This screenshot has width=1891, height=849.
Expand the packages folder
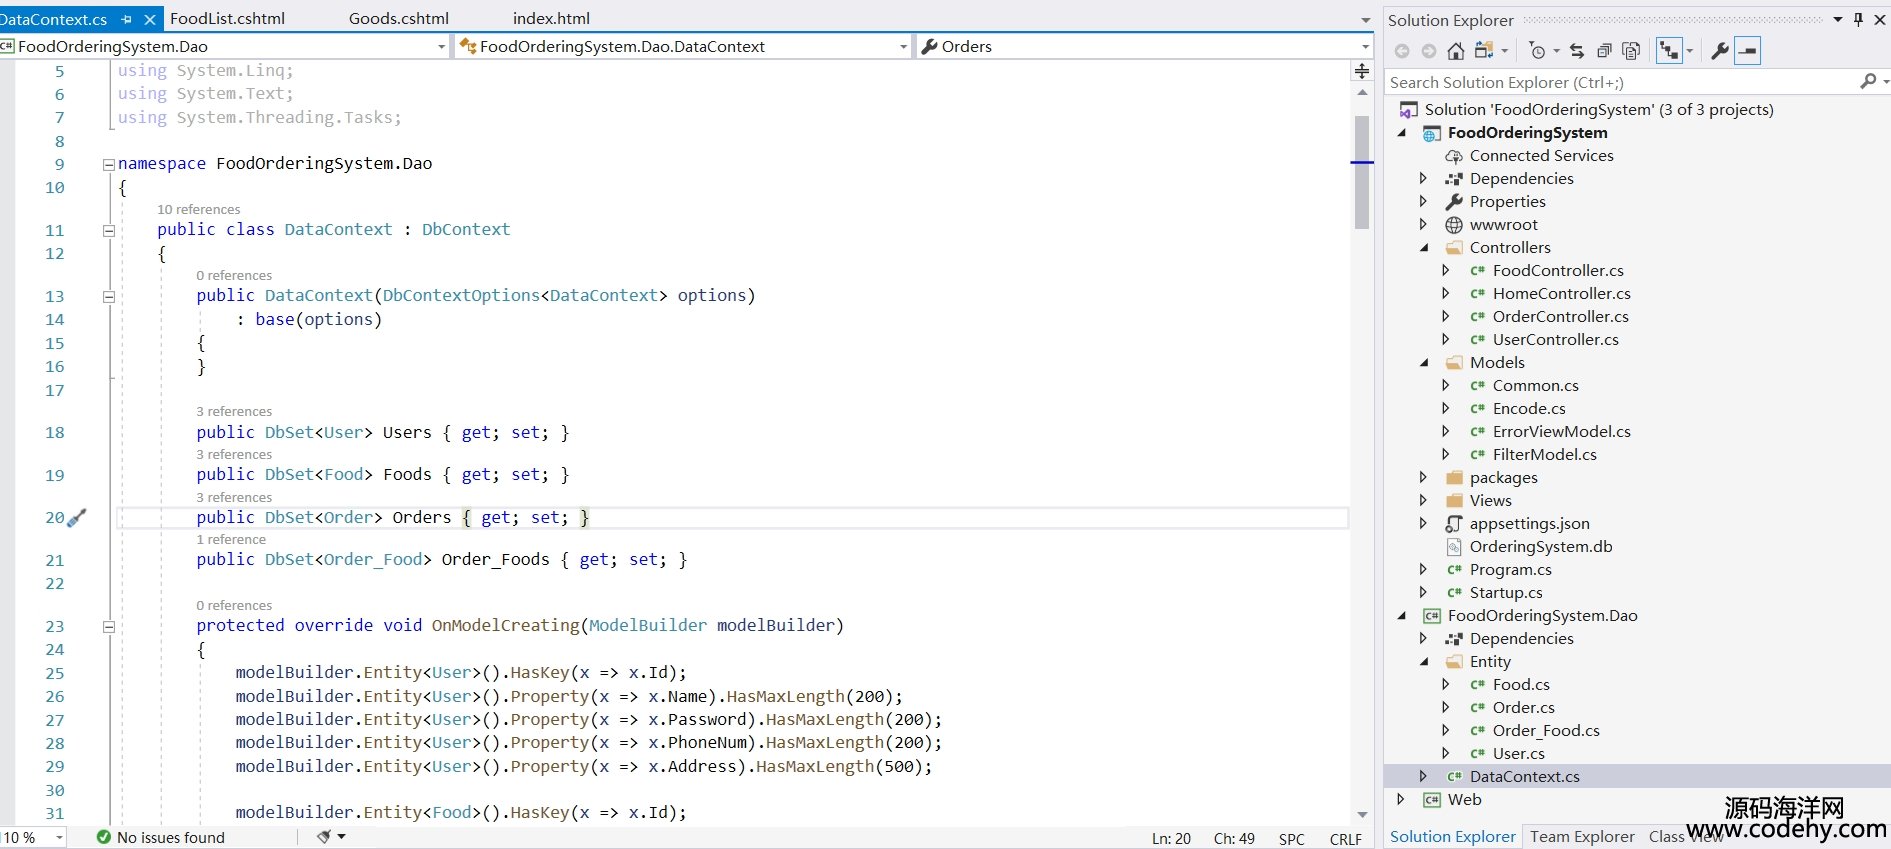pyautogui.click(x=1423, y=477)
